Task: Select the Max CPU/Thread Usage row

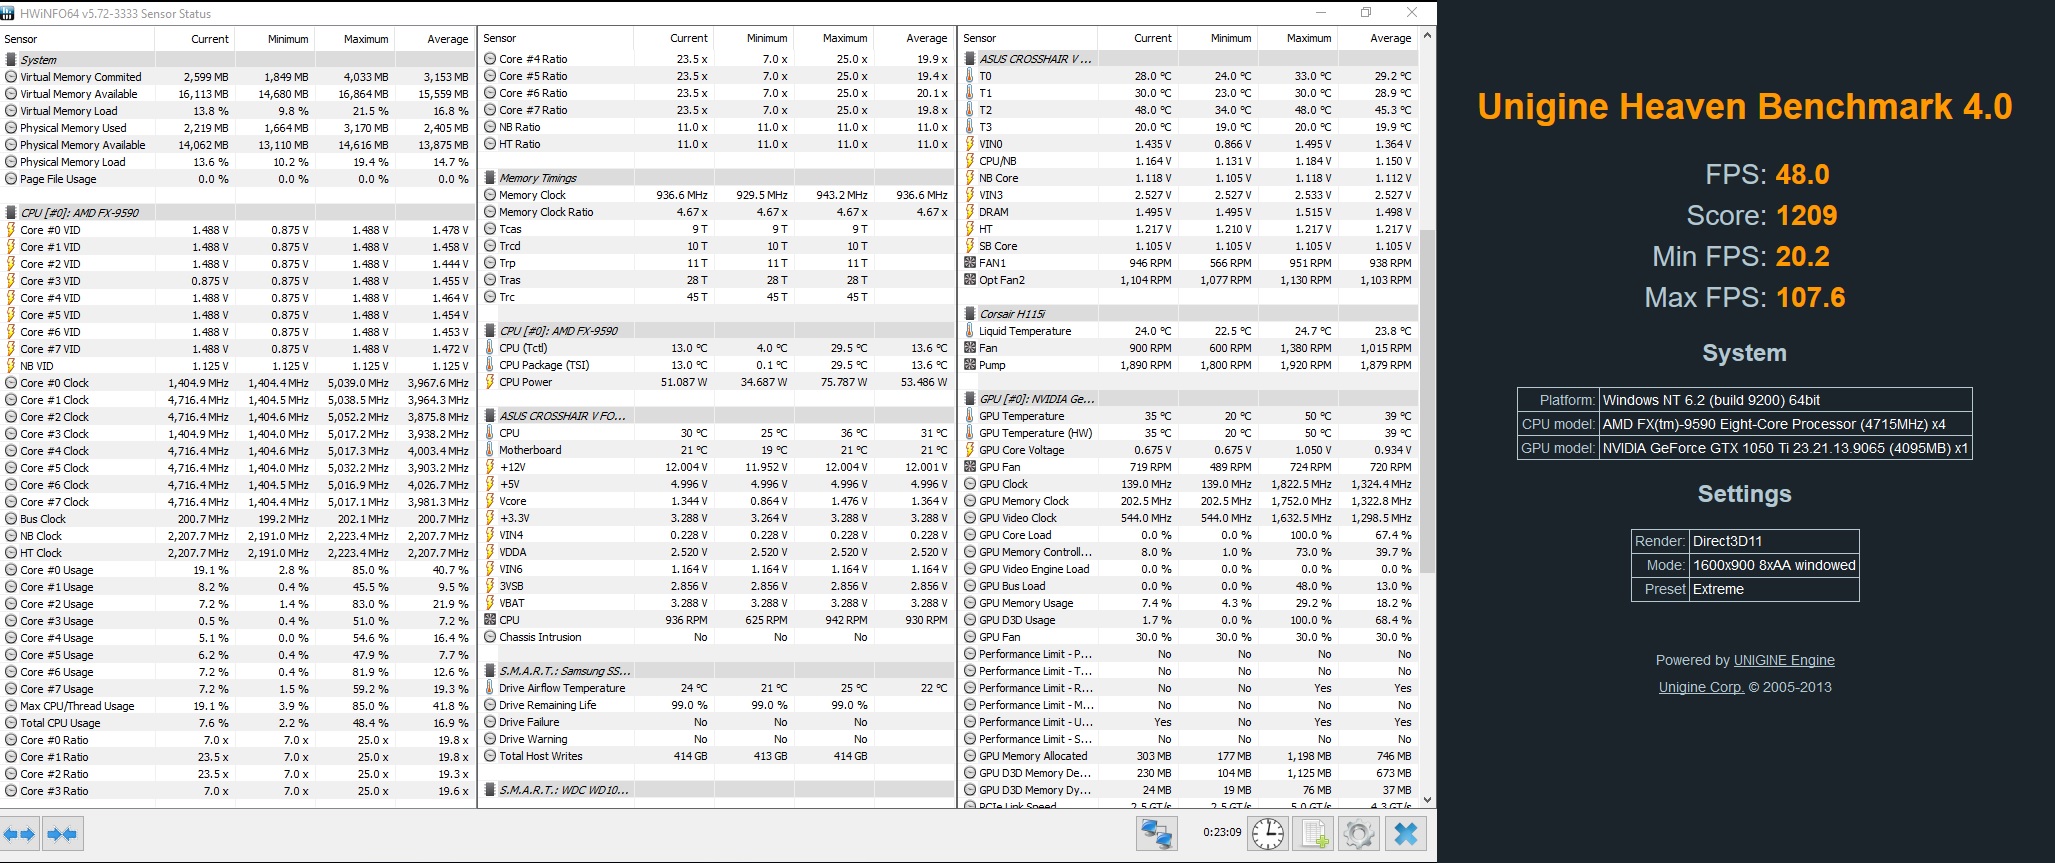Action: (x=237, y=706)
